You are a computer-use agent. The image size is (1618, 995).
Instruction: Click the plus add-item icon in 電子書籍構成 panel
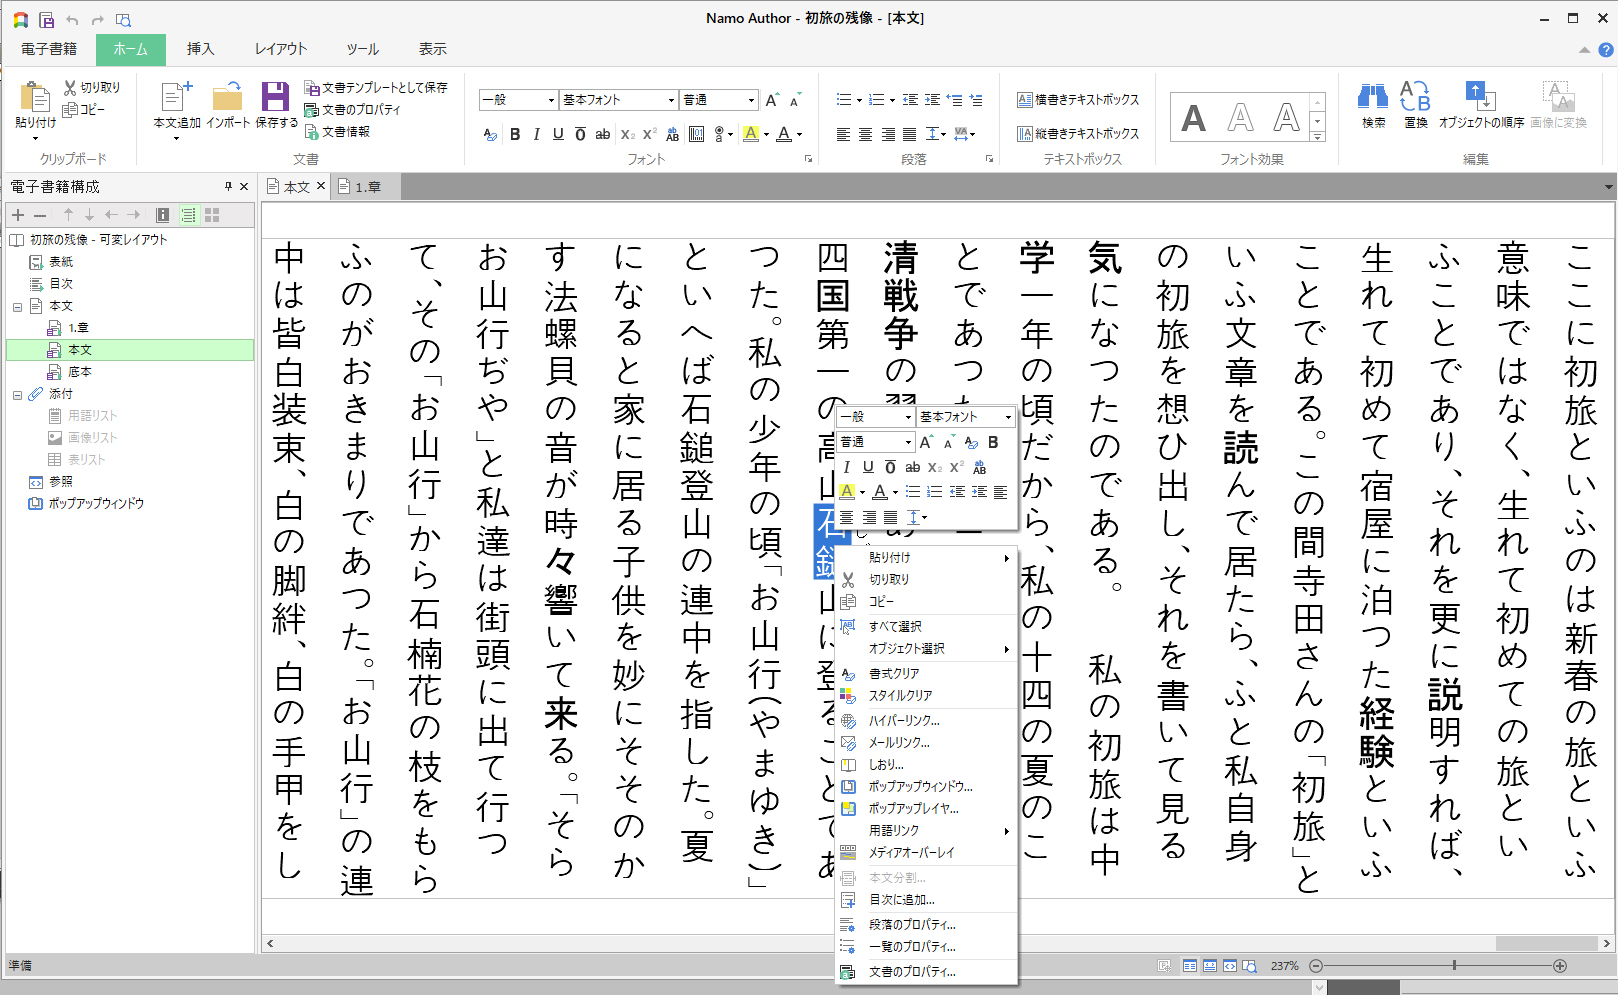coord(18,215)
